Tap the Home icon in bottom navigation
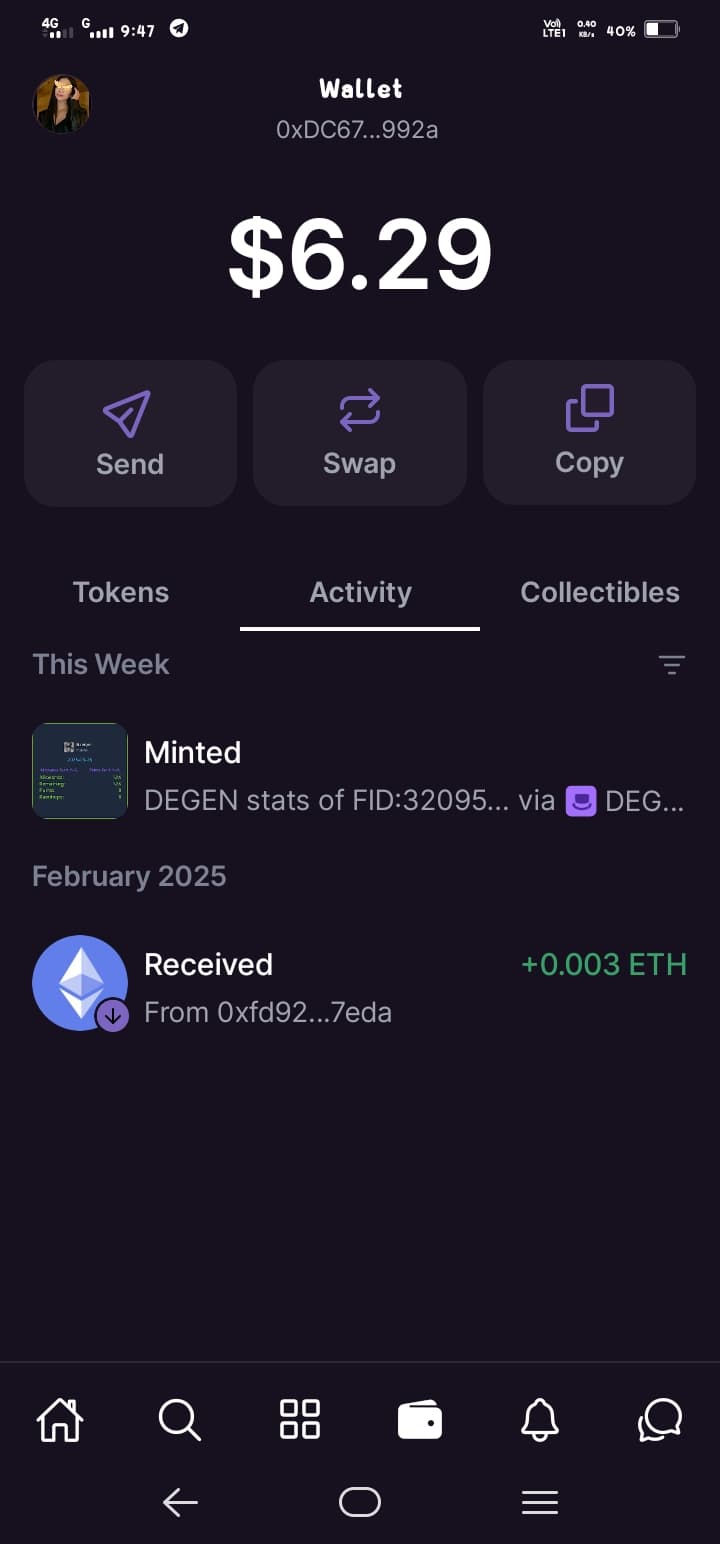The height and width of the screenshot is (1544, 720). coord(60,1420)
